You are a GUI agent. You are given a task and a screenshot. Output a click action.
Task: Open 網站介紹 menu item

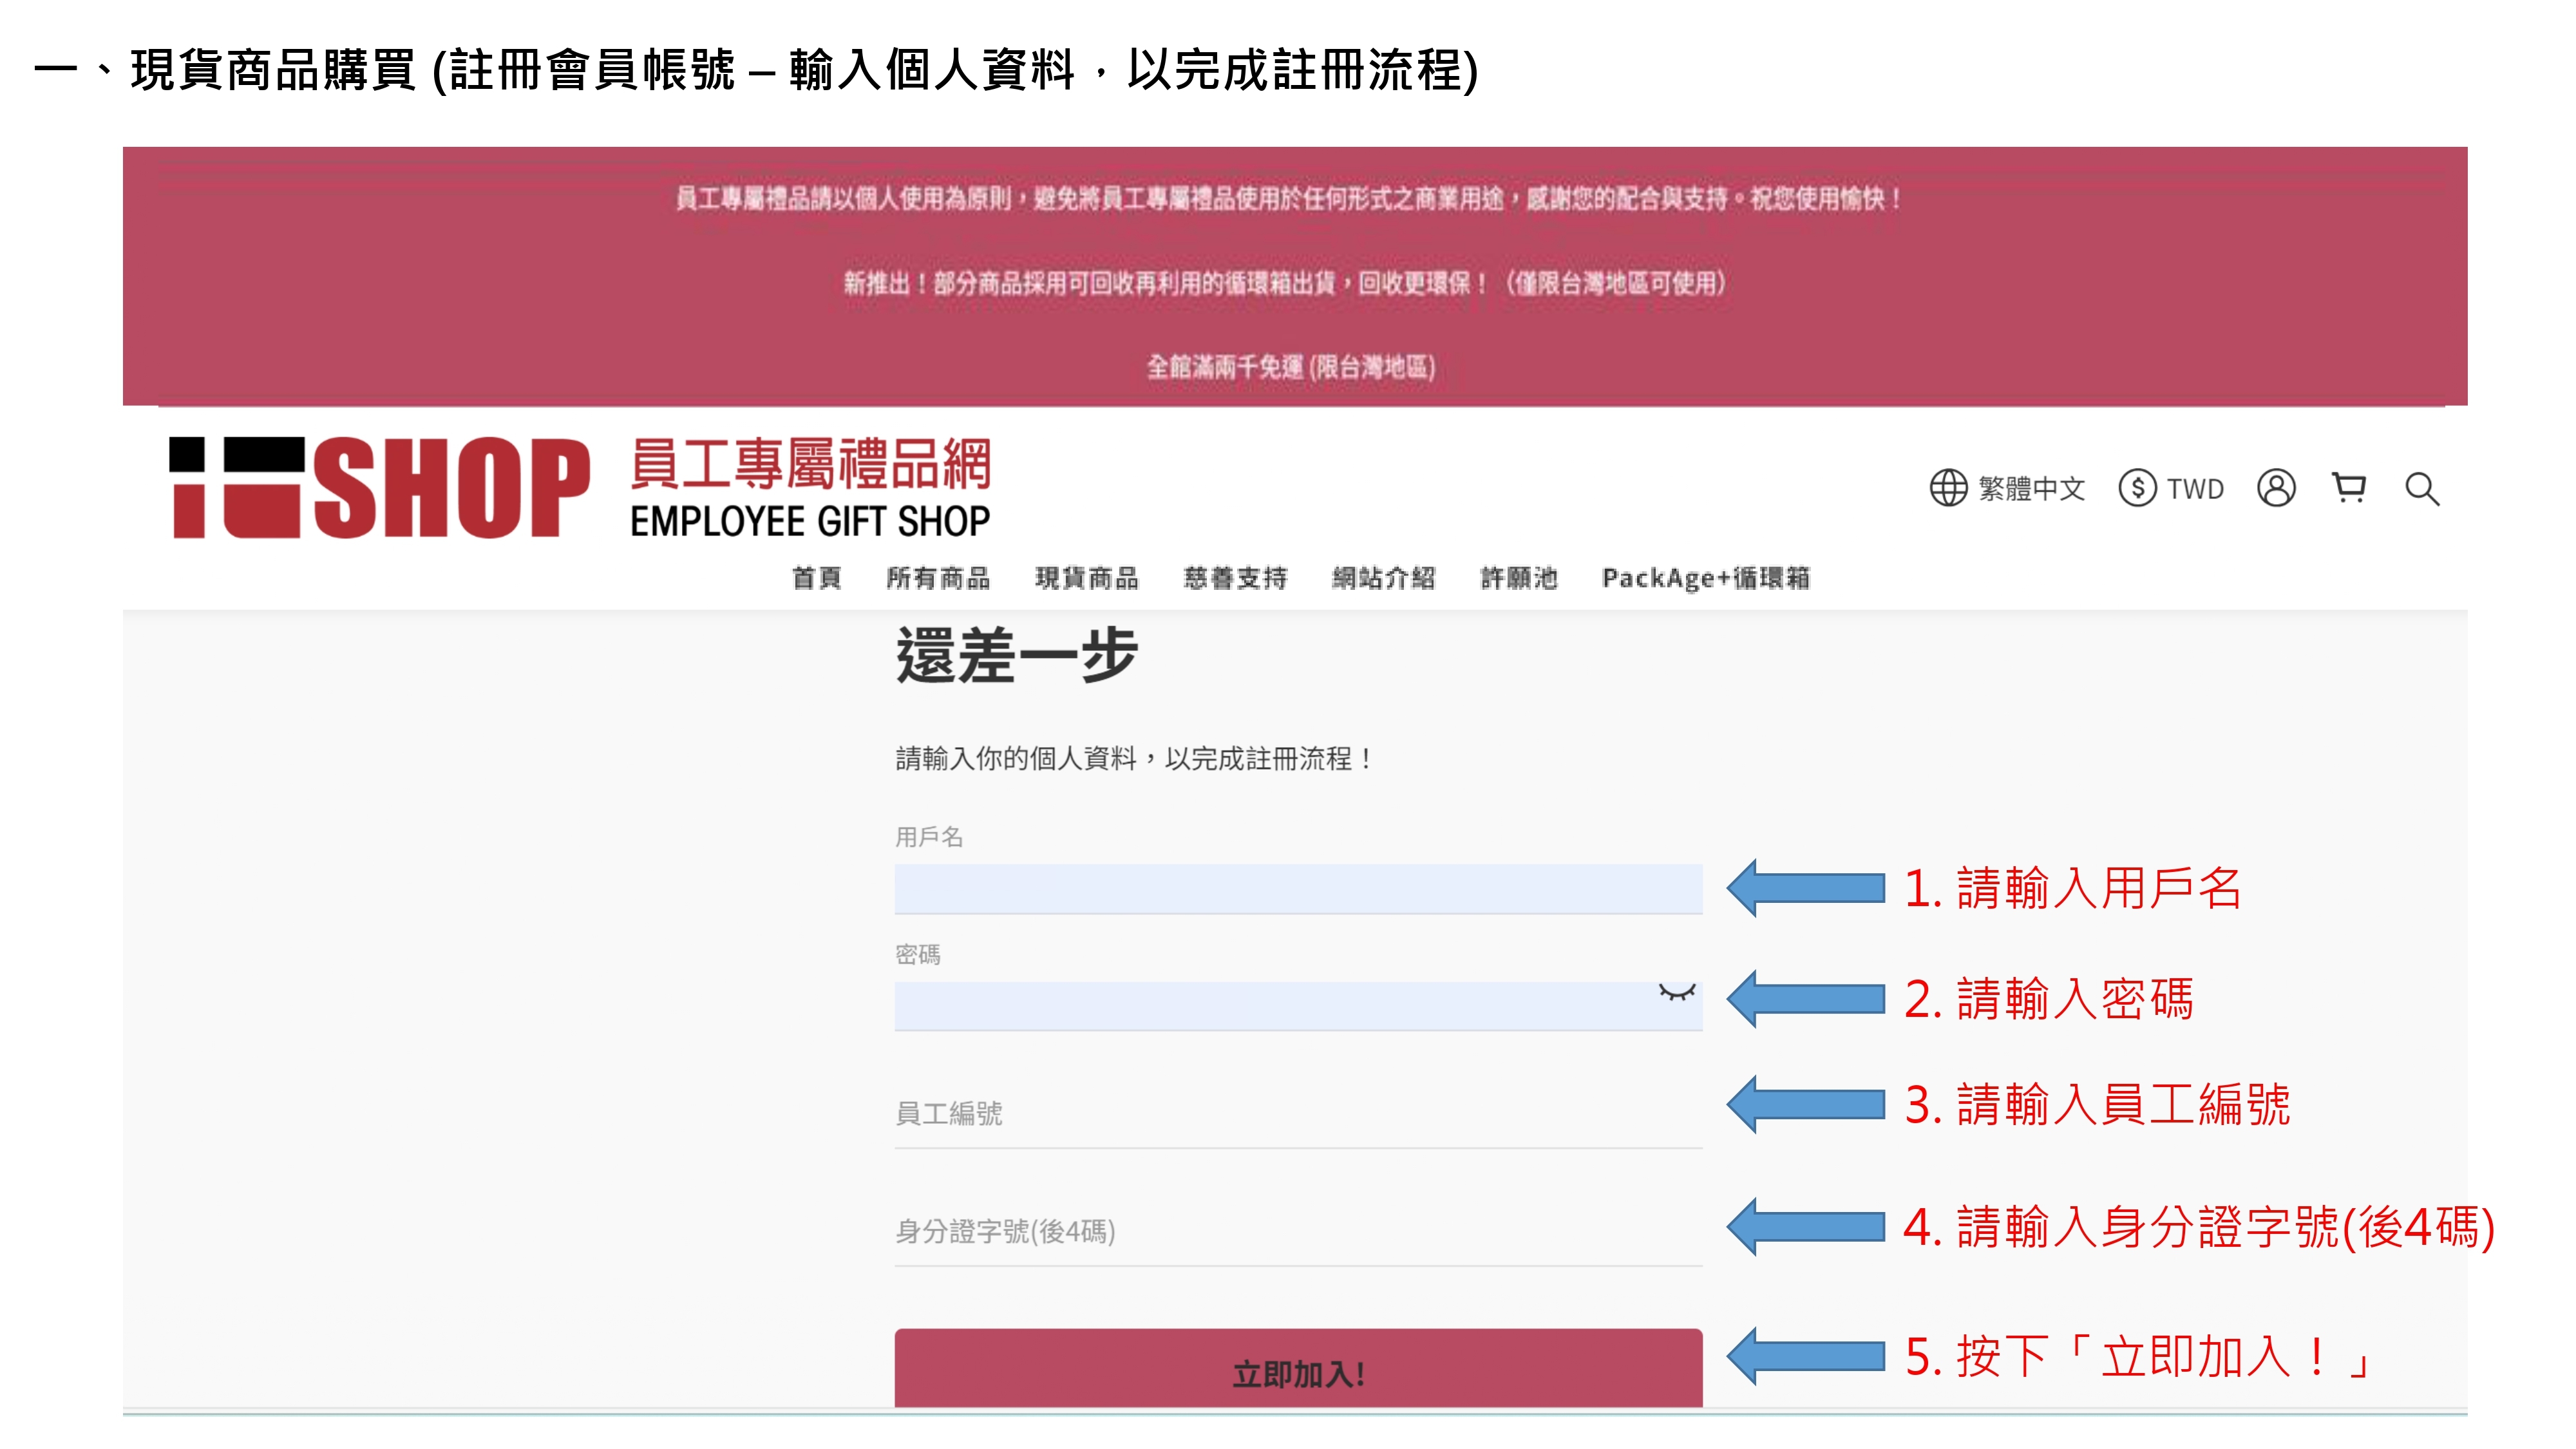1384,578
